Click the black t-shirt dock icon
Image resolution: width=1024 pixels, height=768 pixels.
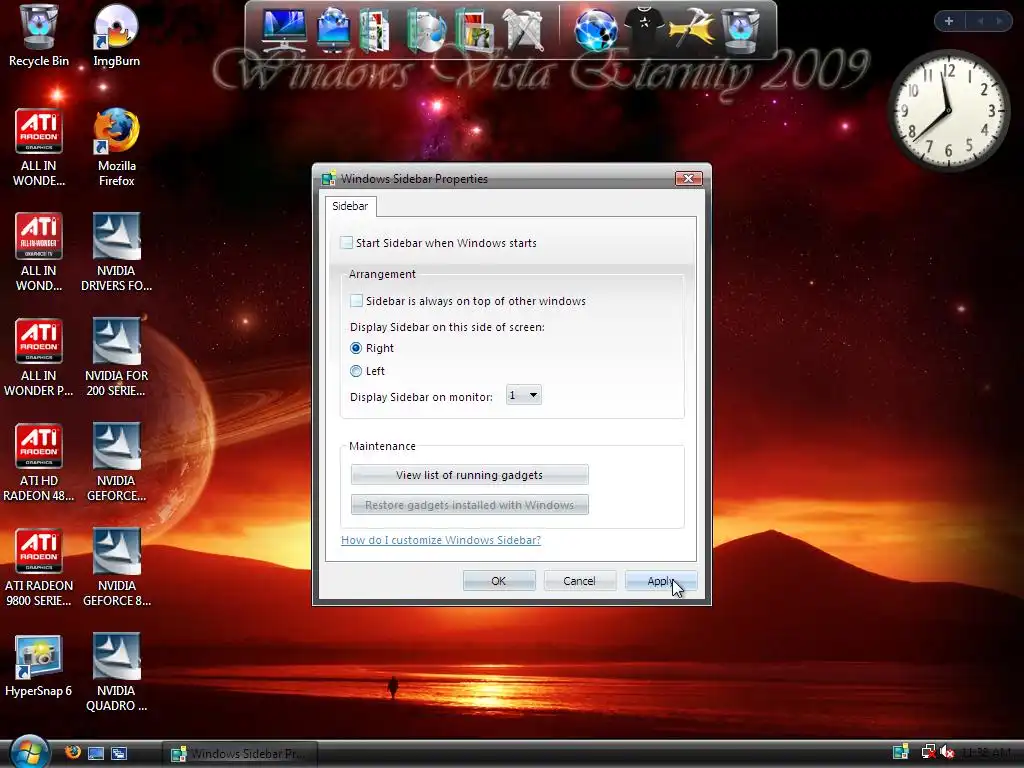click(x=644, y=27)
